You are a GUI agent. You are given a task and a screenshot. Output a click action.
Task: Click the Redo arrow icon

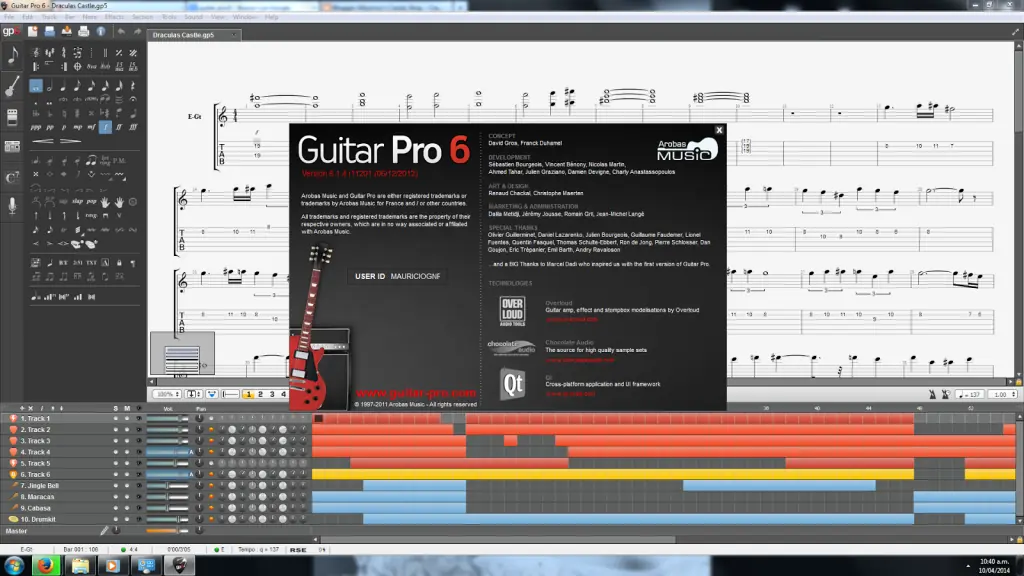coord(137,31)
